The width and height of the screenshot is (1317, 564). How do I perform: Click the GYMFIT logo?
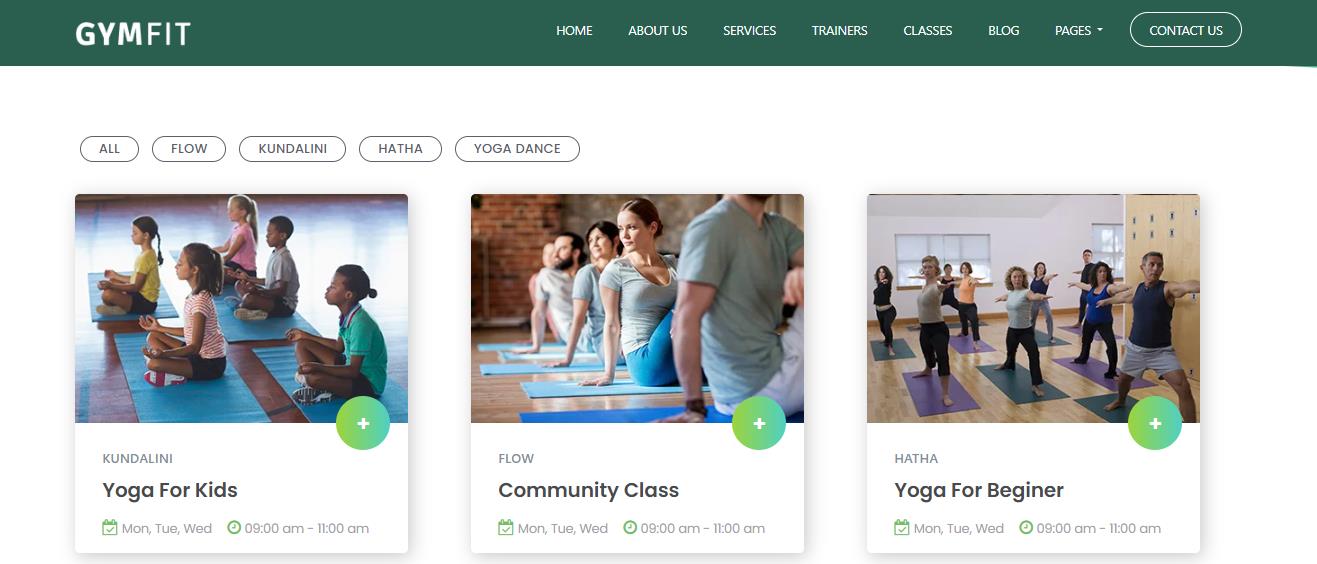coord(133,34)
